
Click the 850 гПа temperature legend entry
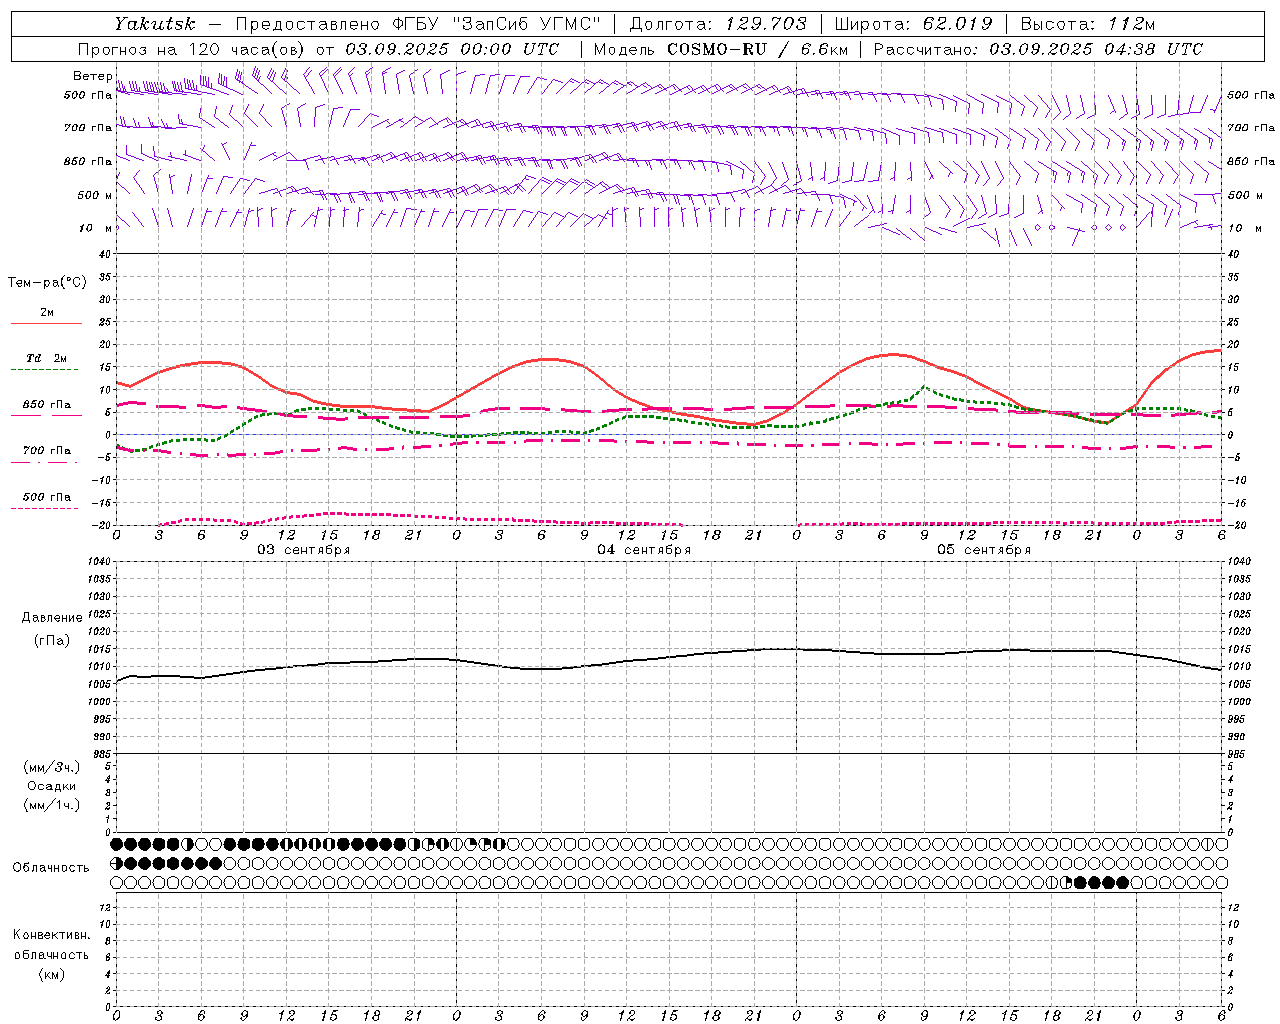(x=47, y=405)
